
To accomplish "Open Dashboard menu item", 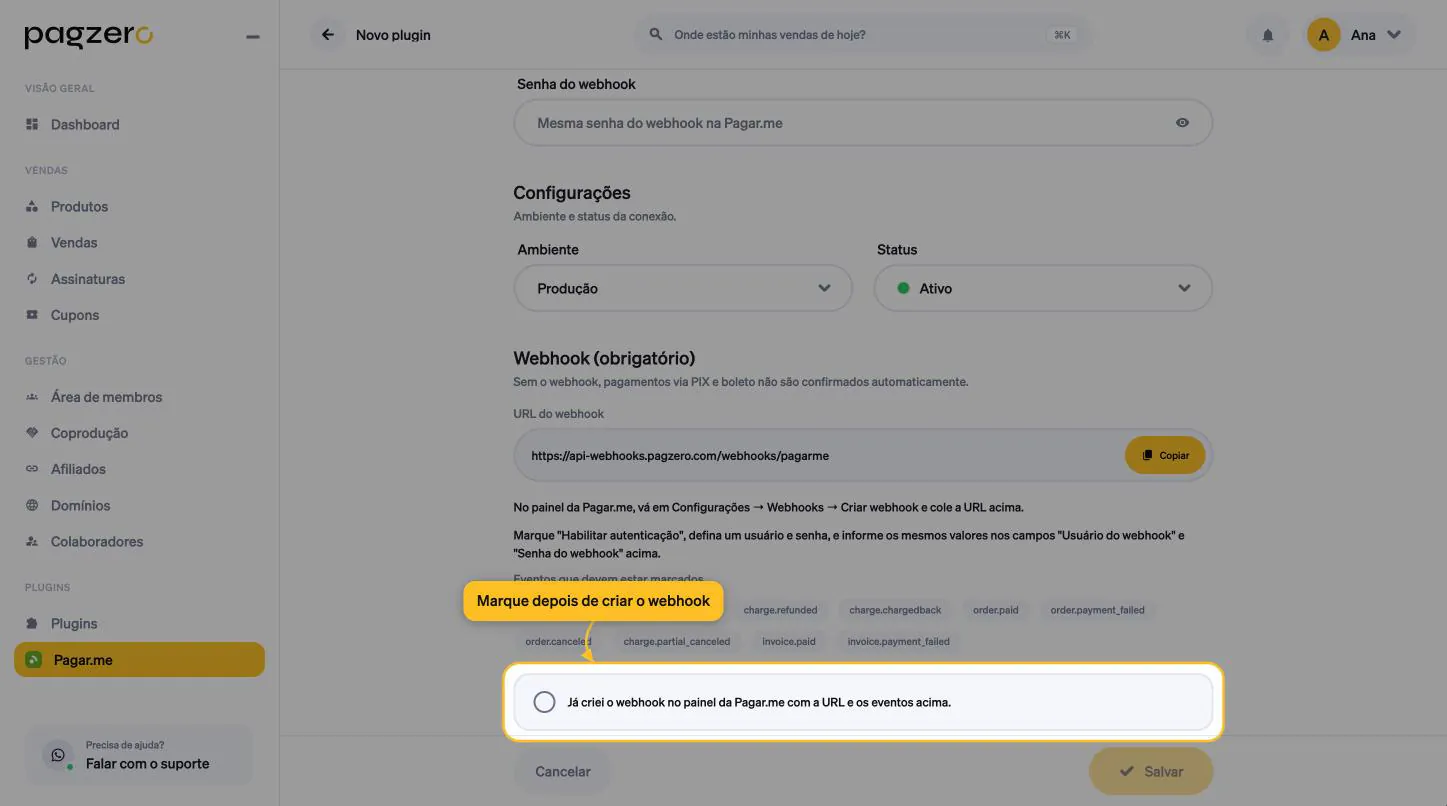I will [139, 125].
